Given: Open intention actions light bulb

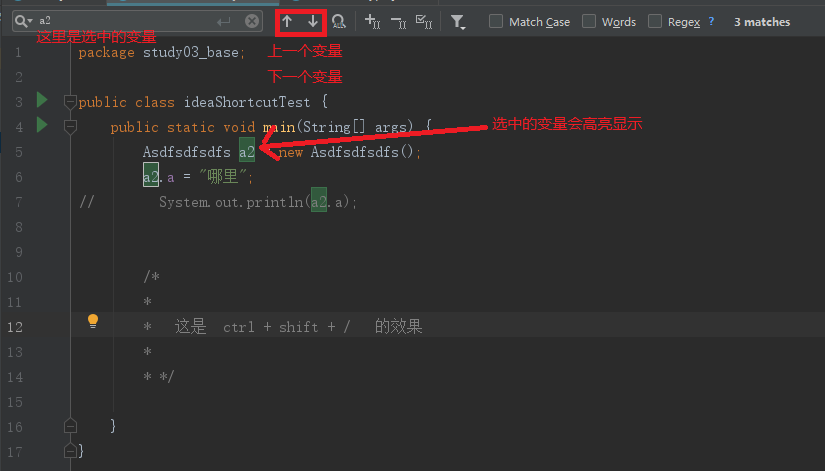Looking at the screenshot, I should 93,321.
